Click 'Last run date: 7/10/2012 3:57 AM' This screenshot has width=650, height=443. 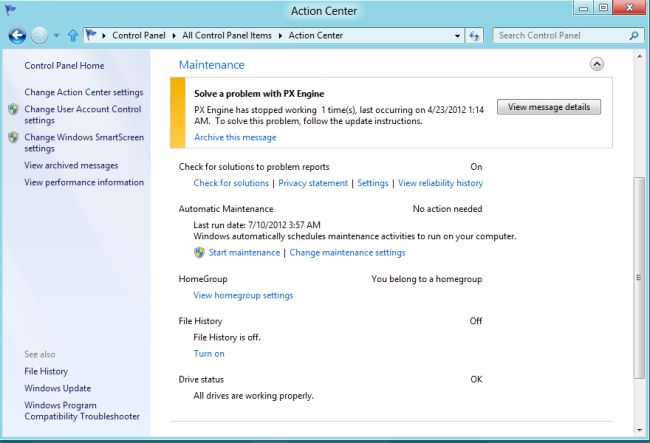click(x=257, y=225)
